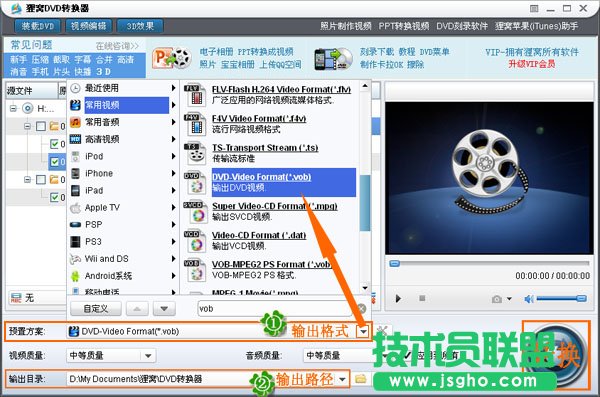This screenshot has height=397, width=600.
Task: Stop the preview playback
Action: click(422, 298)
